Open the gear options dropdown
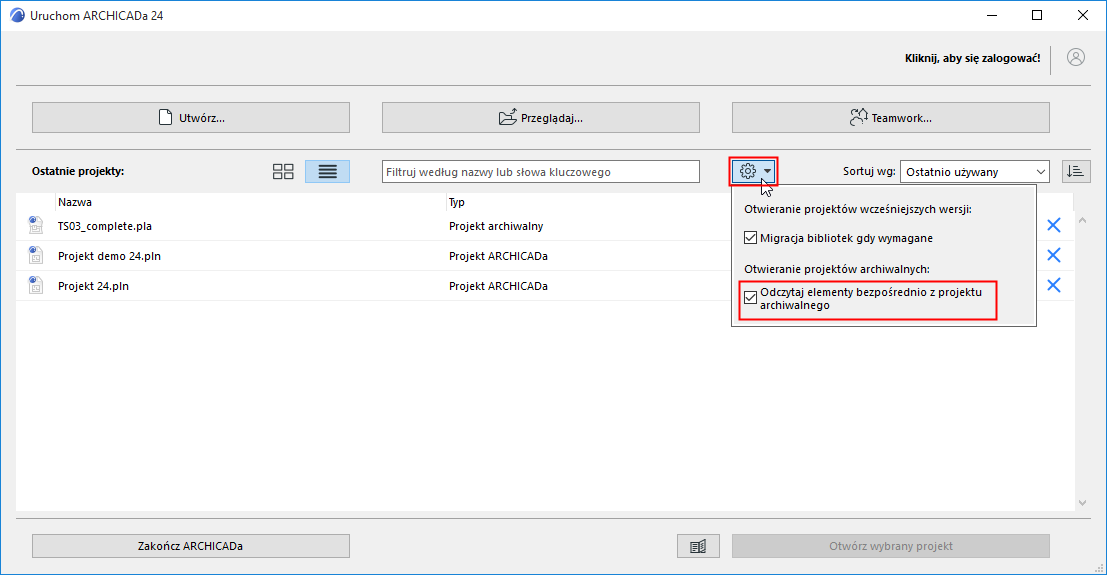This screenshot has width=1107, height=575. 754,171
